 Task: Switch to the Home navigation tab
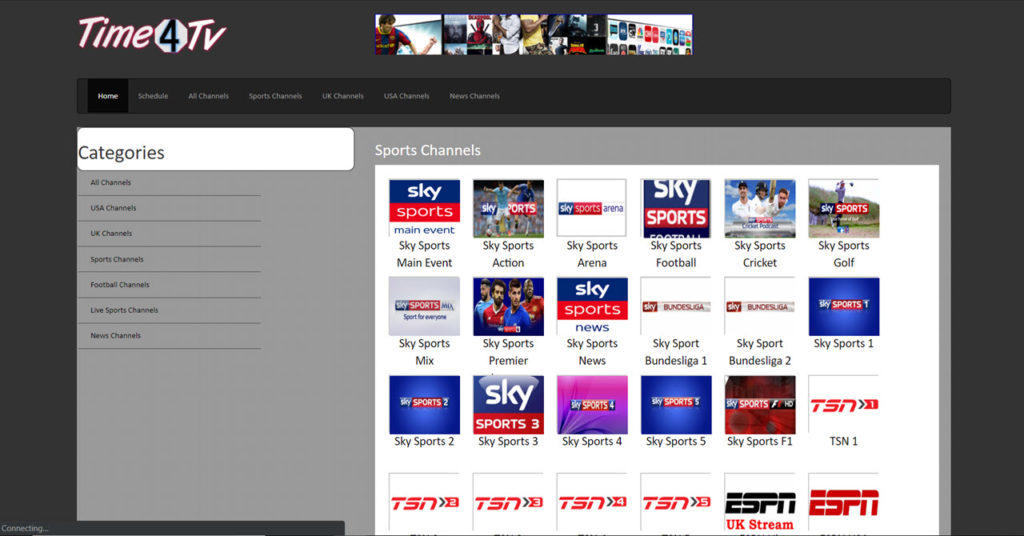pyautogui.click(x=108, y=96)
